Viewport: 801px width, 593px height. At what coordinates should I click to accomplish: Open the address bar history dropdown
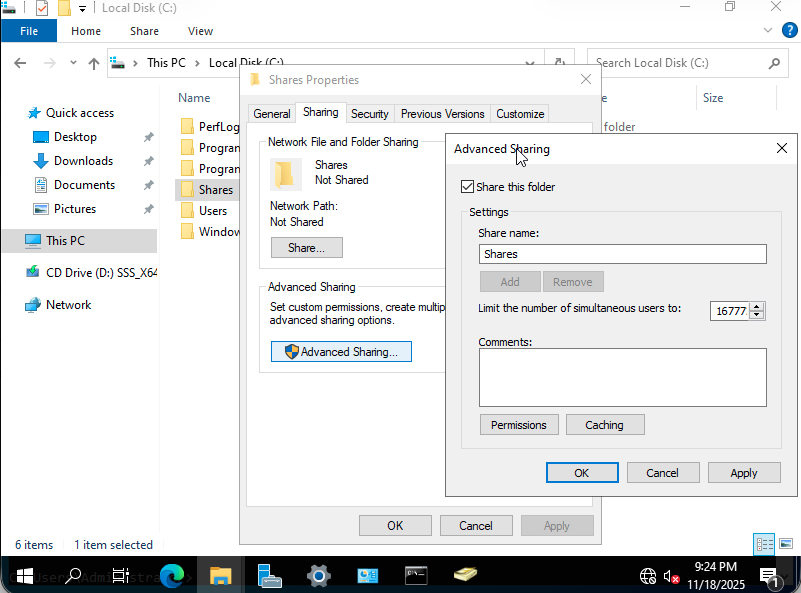point(529,62)
